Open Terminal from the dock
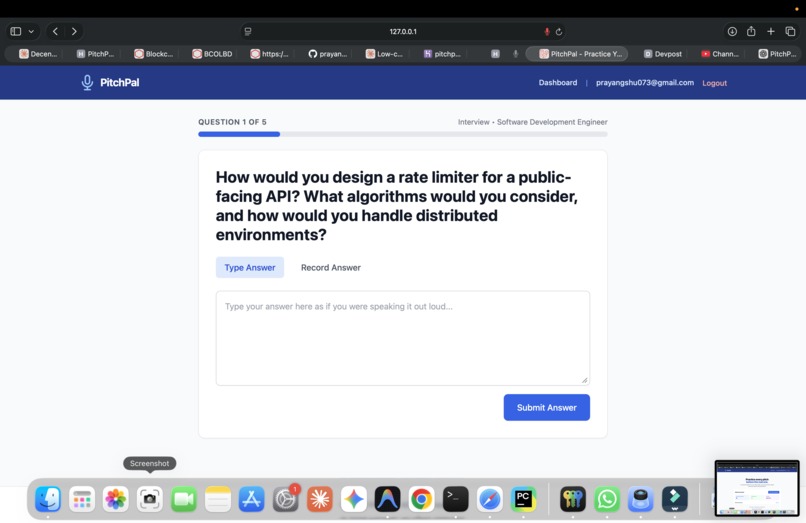Image resolution: width=806 pixels, height=523 pixels. [x=455, y=499]
